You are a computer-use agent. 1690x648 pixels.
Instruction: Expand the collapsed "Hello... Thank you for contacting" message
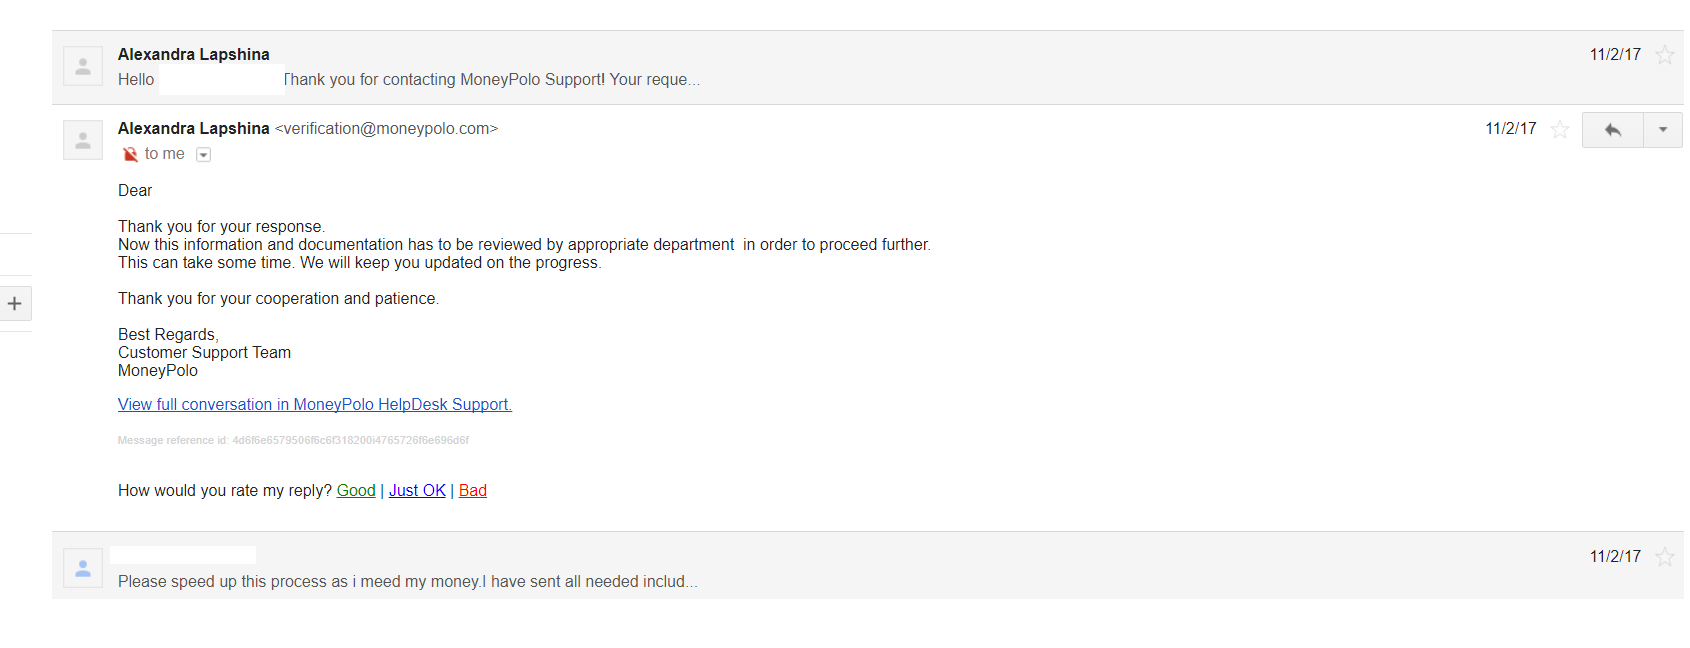click(x=868, y=67)
